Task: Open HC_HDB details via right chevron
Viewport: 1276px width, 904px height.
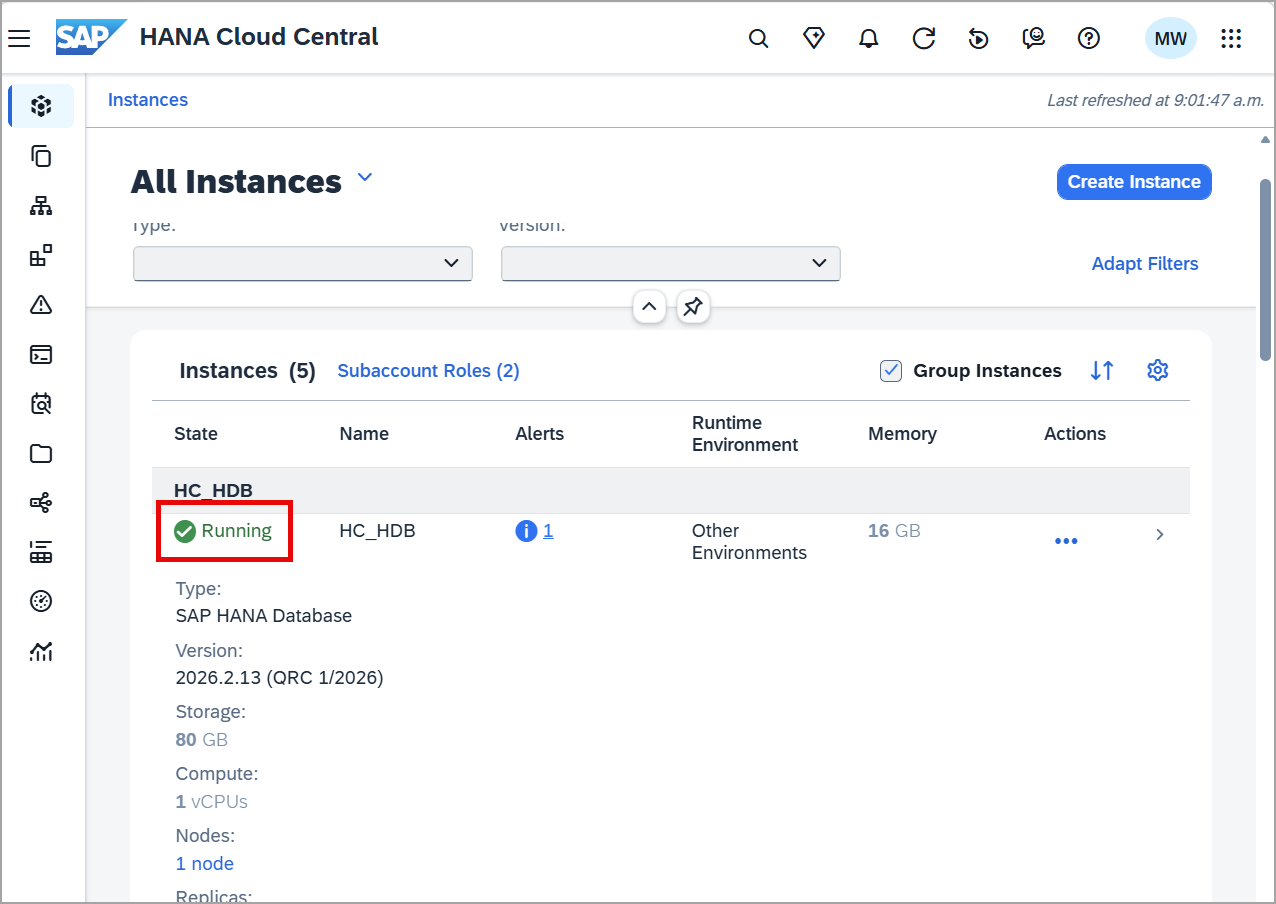Action: (x=1160, y=535)
